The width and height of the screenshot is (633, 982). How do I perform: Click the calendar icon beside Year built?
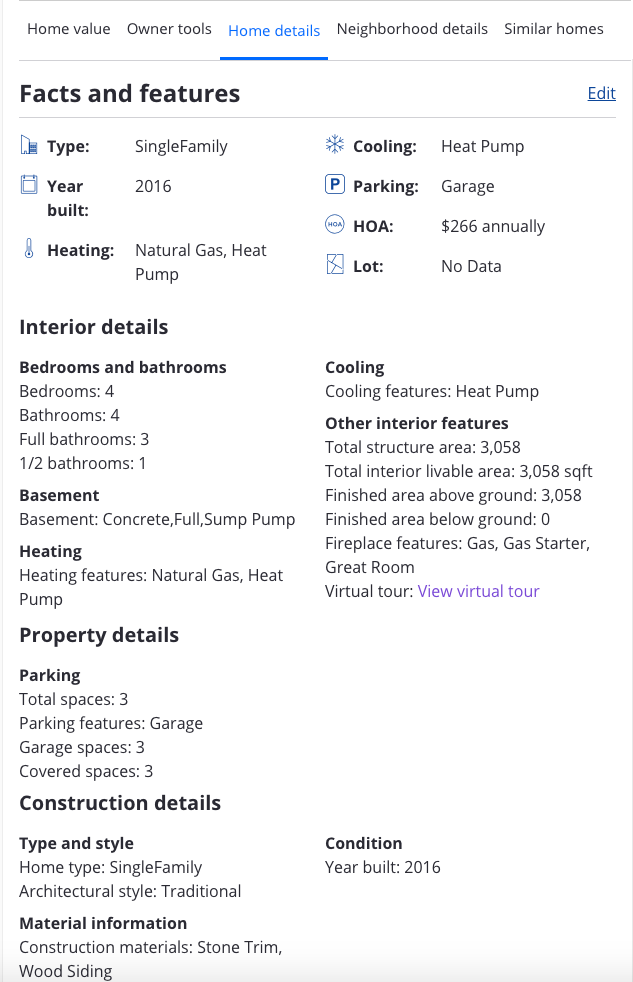point(29,185)
